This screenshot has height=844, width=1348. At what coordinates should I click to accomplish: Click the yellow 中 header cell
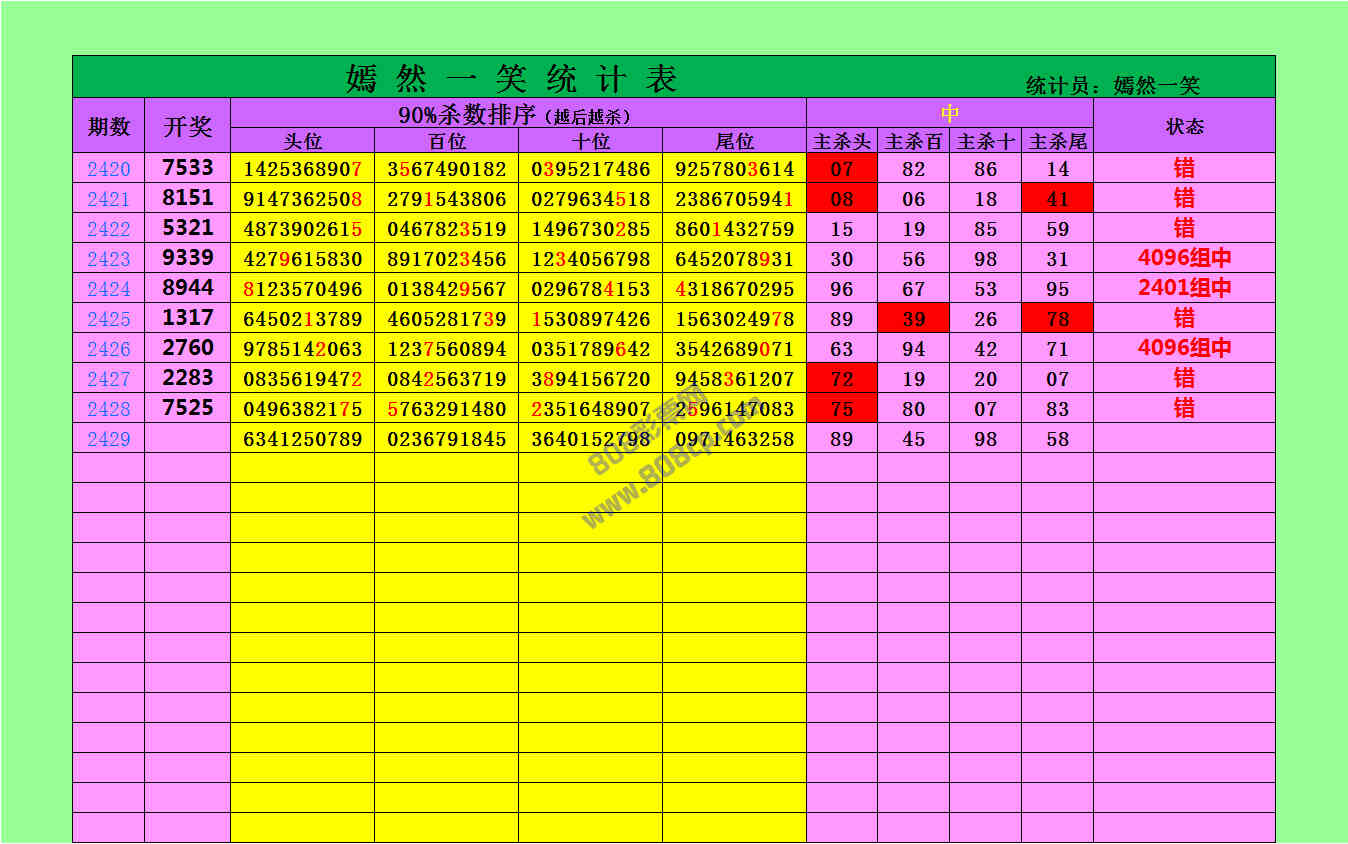coord(949,113)
